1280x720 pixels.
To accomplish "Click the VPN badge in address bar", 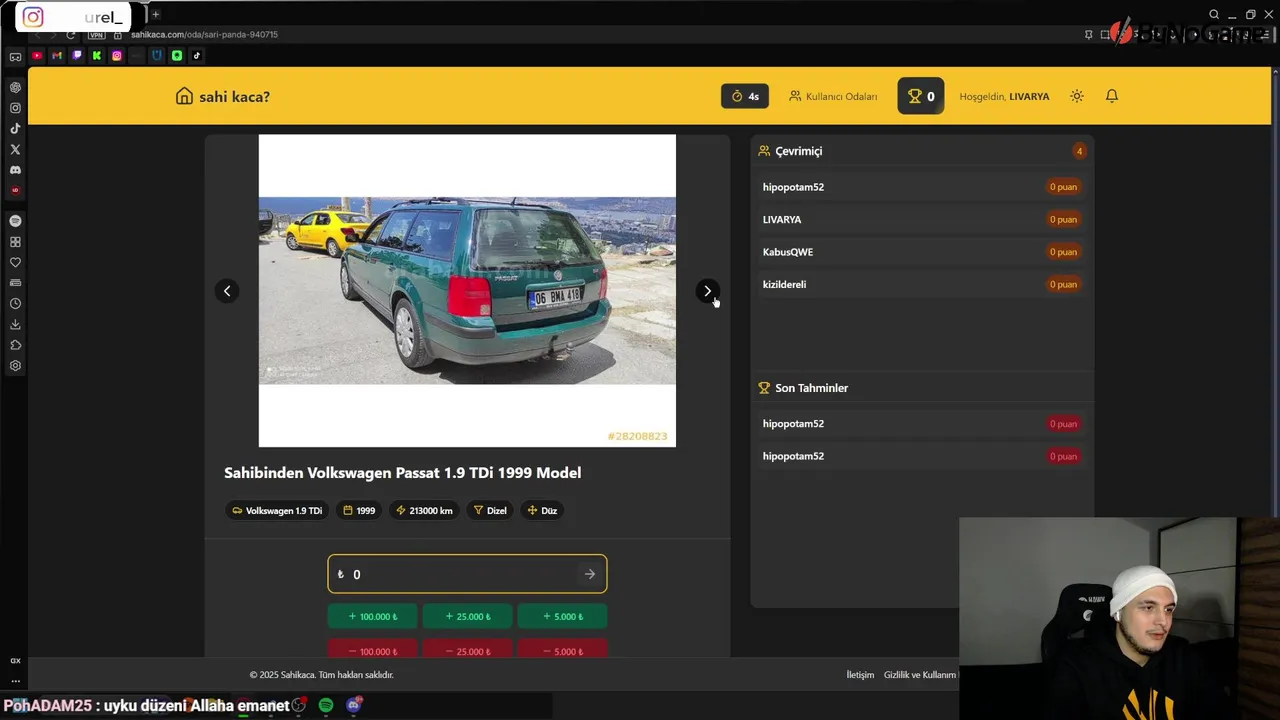I will 96,35.
